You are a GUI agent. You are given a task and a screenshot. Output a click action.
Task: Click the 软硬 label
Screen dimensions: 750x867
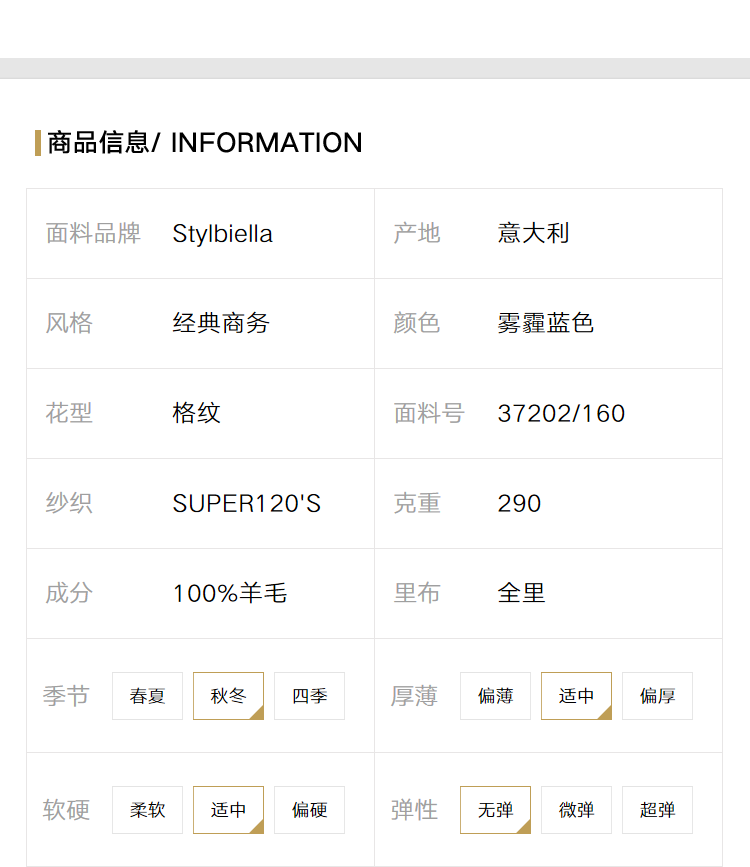click(66, 810)
